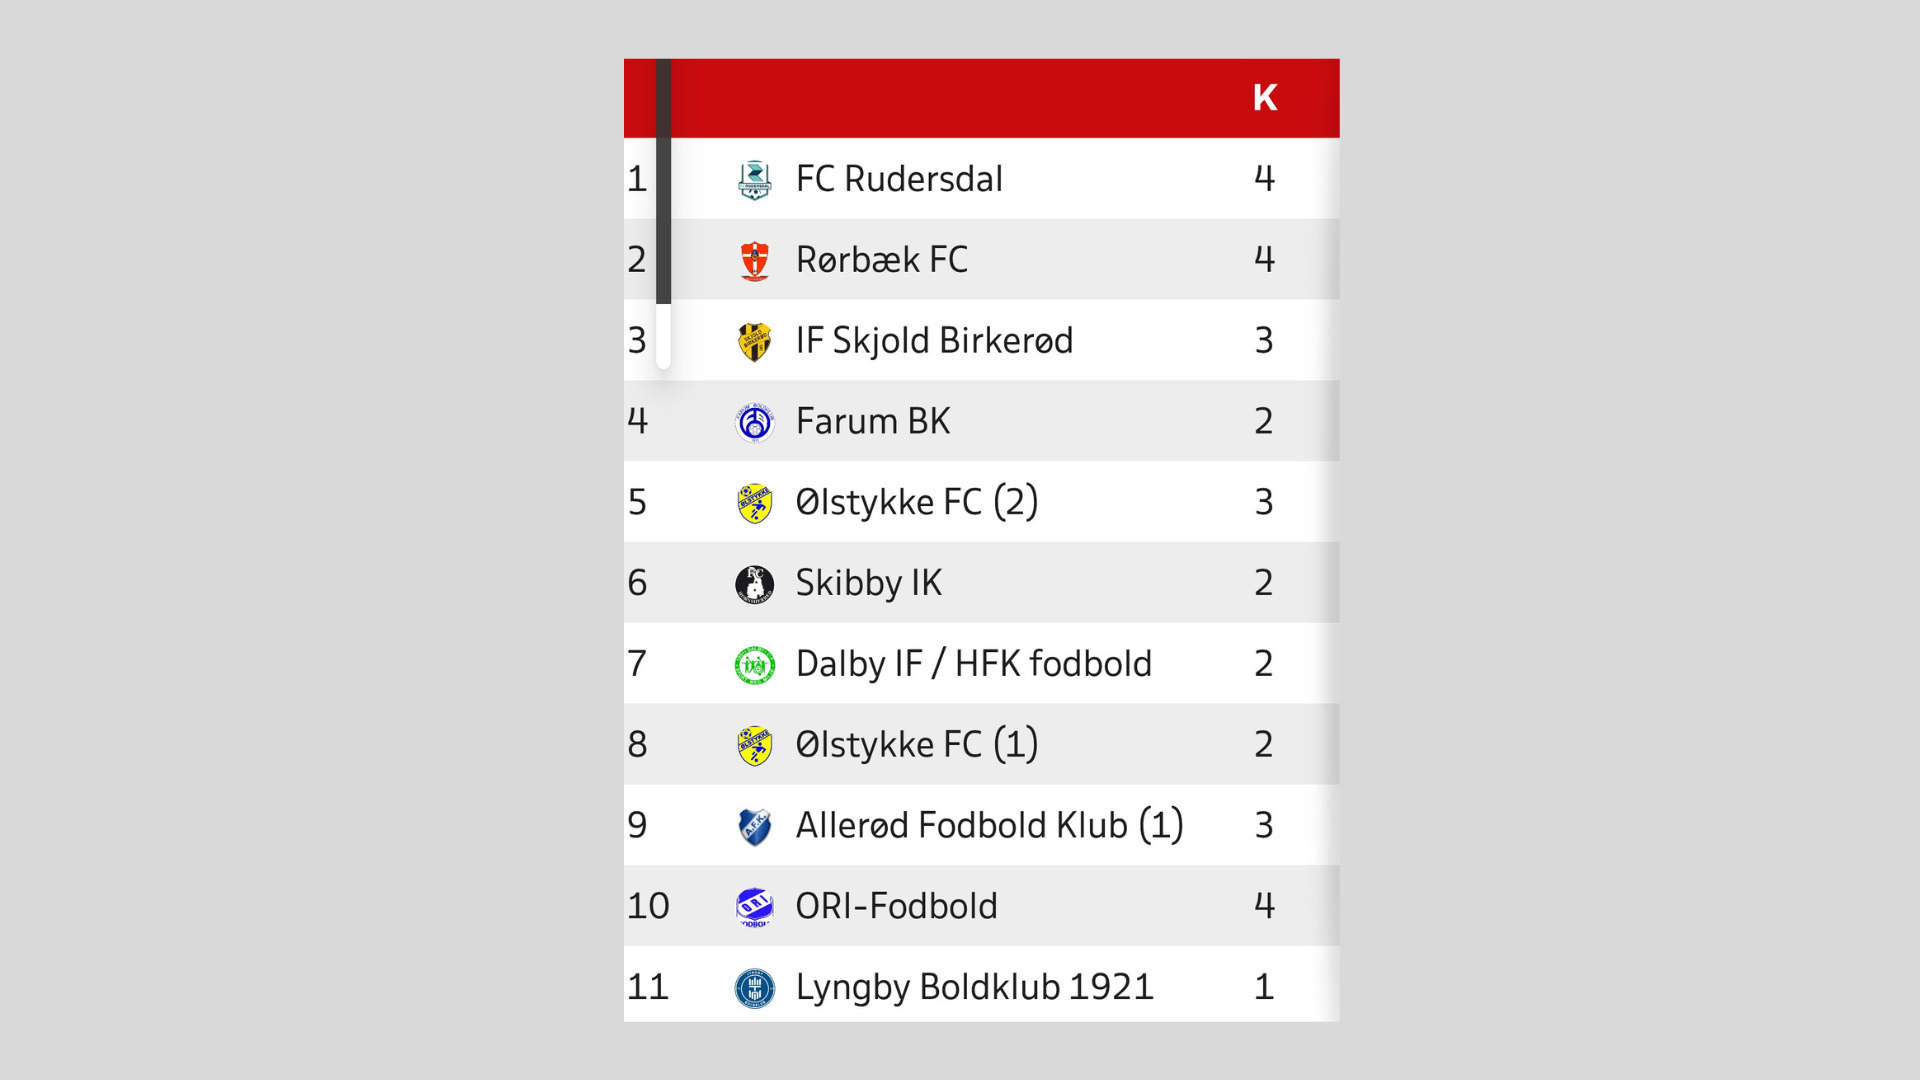The image size is (1920, 1080).
Task: Open the FC Rudersdal team page
Action: pyautogui.click(x=898, y=179)
